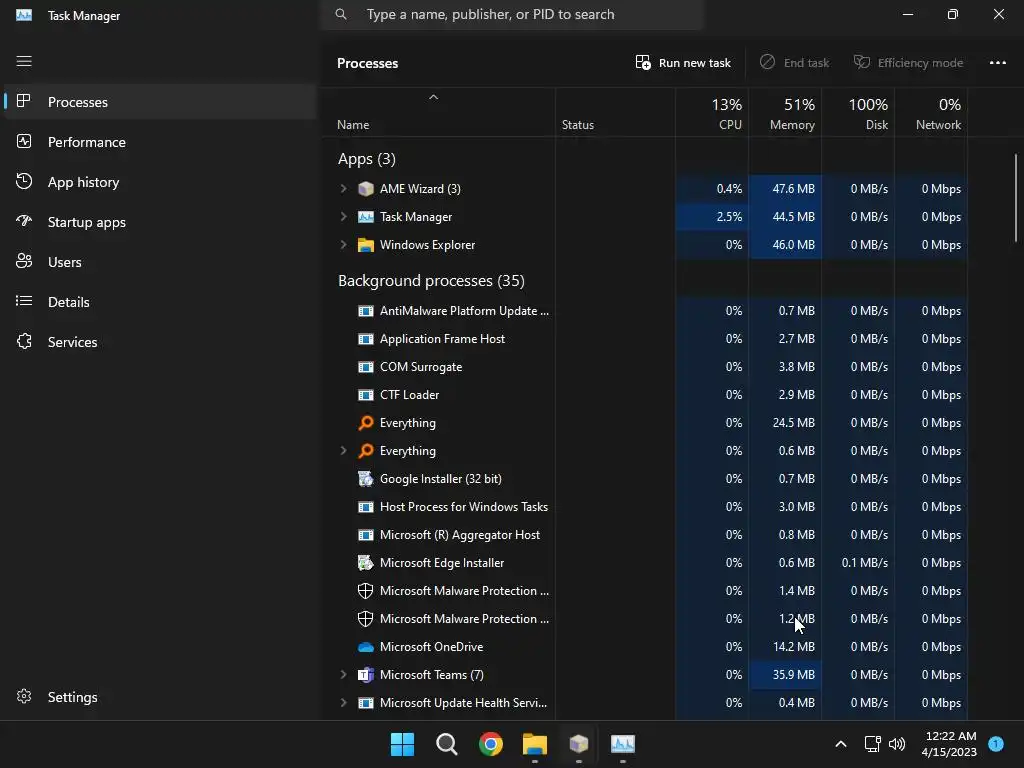Click the process list vertical scrollbar
This screenshot has height=768, width=1024.
1016,198
